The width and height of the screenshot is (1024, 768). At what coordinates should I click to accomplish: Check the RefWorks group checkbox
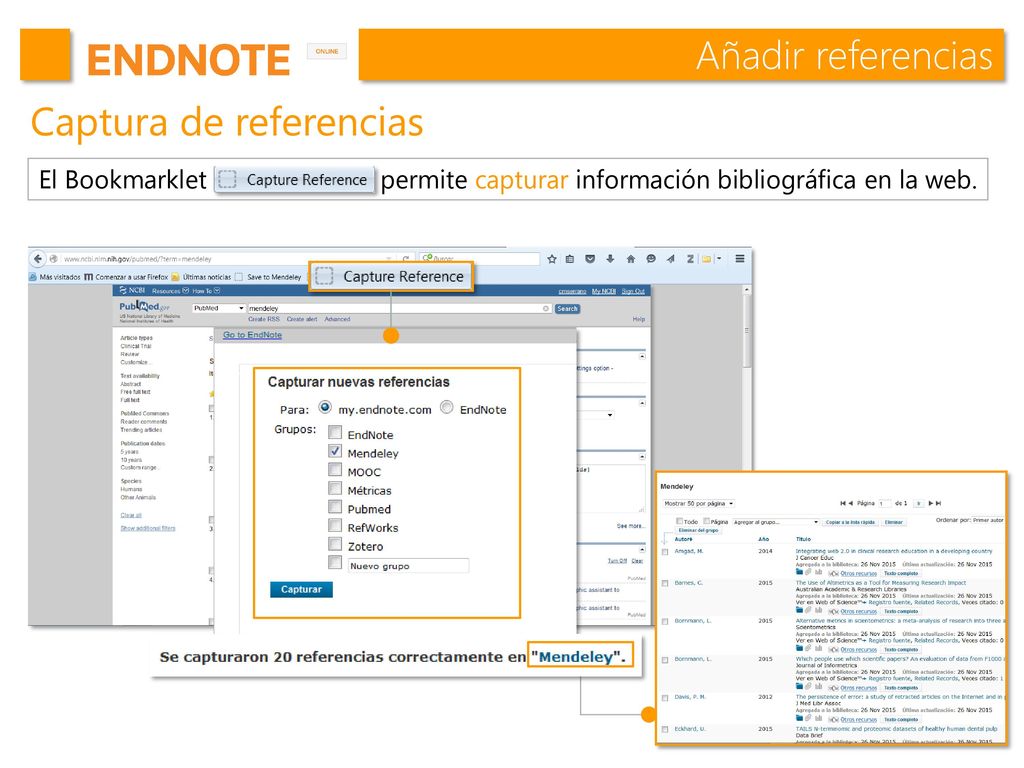coord(335,526)
